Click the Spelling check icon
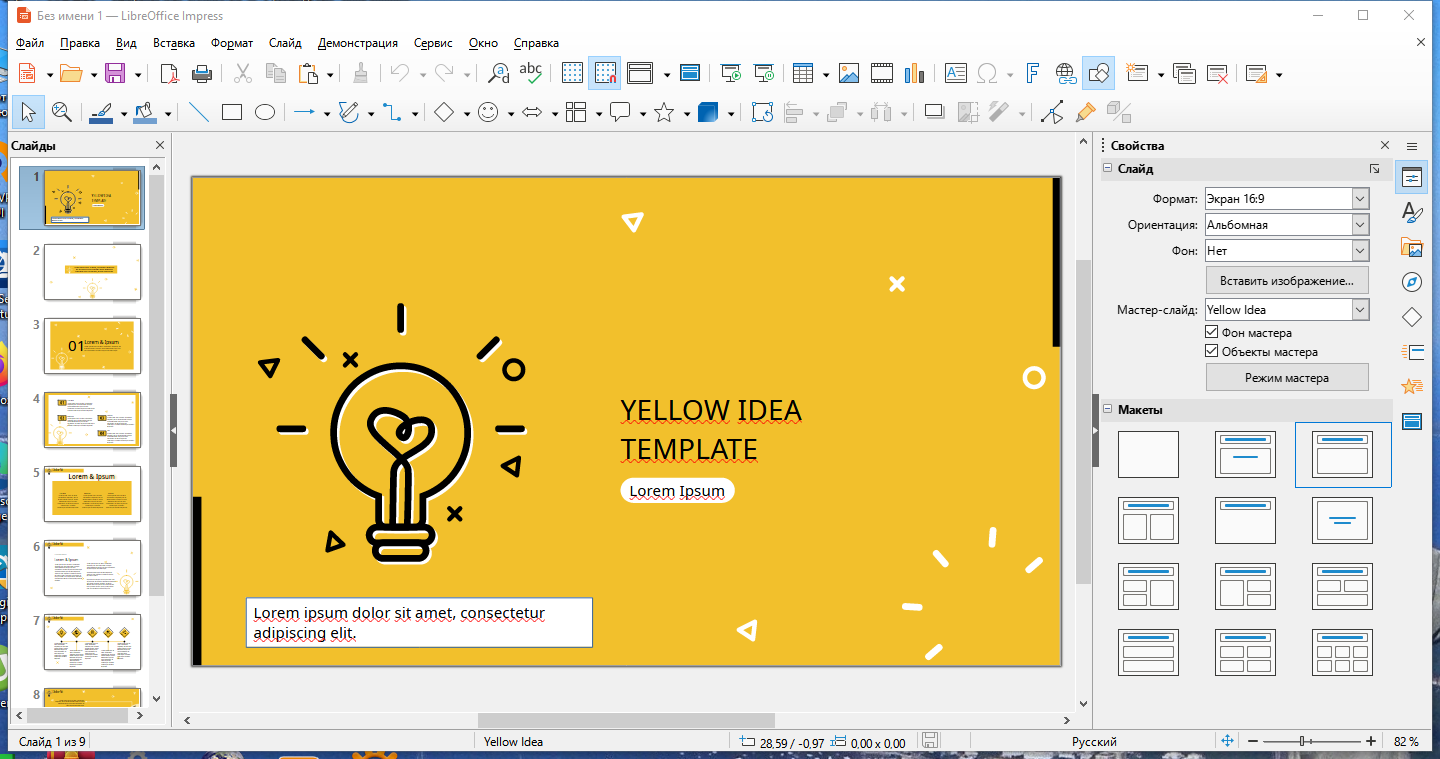This screenshot has height=759, width=1440. click(531, 73)
